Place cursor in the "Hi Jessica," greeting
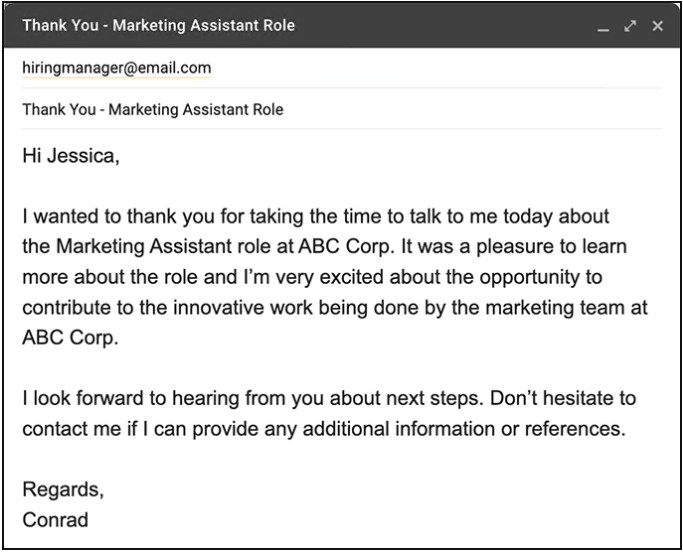 70,157
